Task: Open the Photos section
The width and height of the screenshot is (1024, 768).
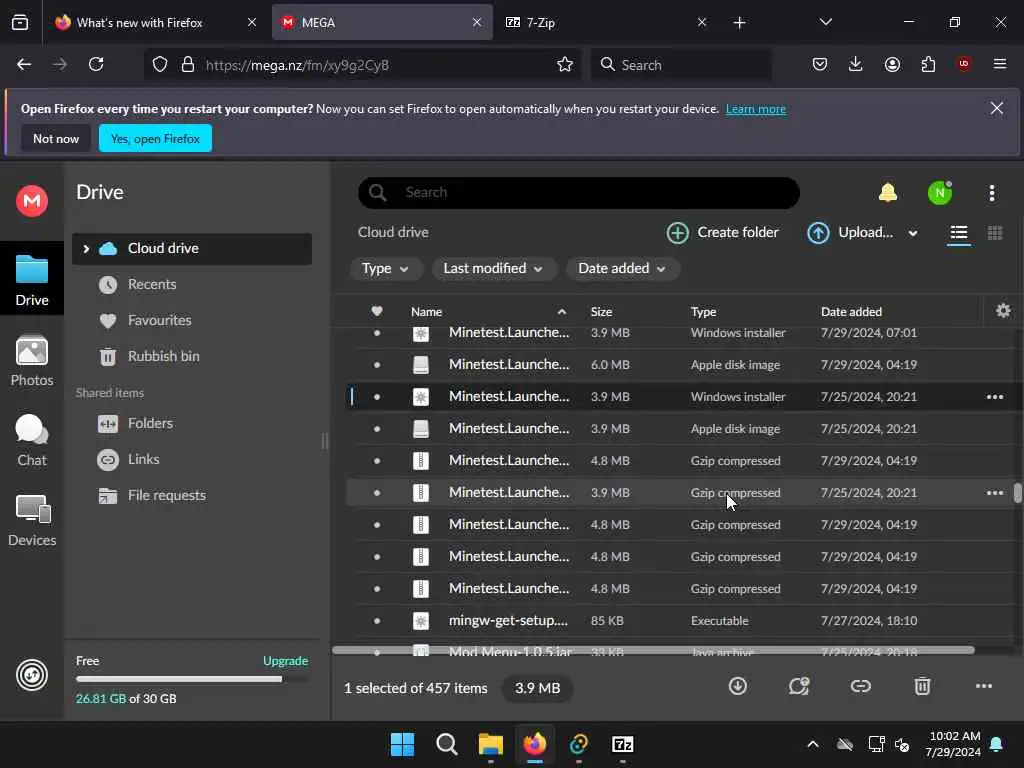Action: (x=32, y=360)
